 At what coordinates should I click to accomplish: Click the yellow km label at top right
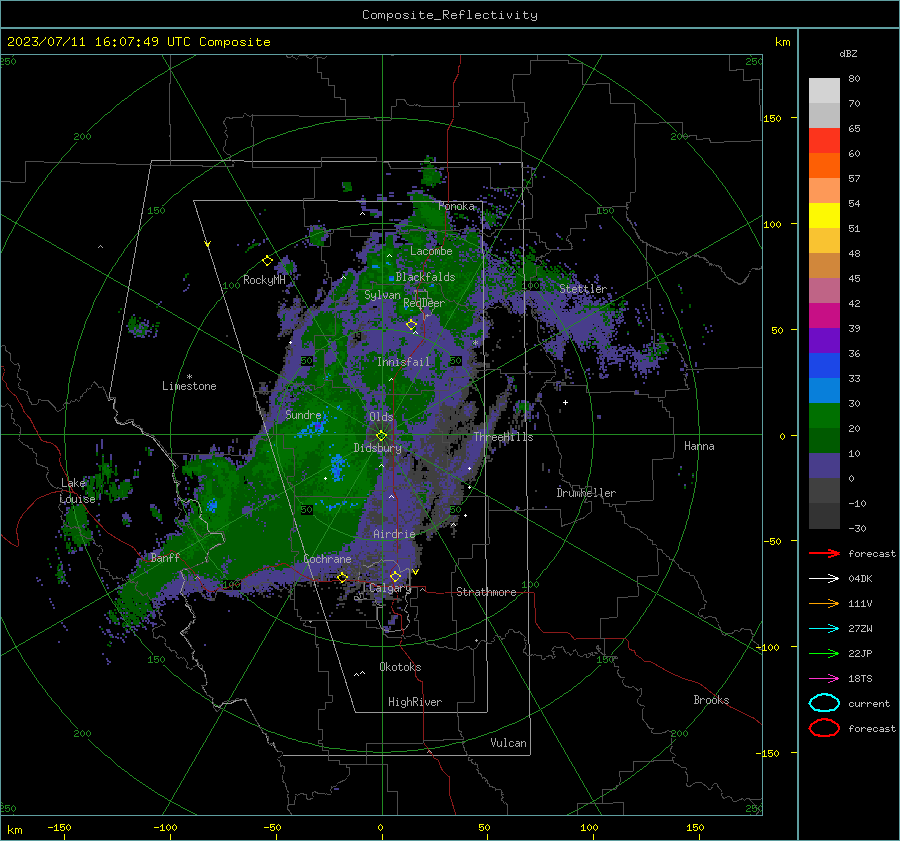pyautogui.click(x=782, y=42)
